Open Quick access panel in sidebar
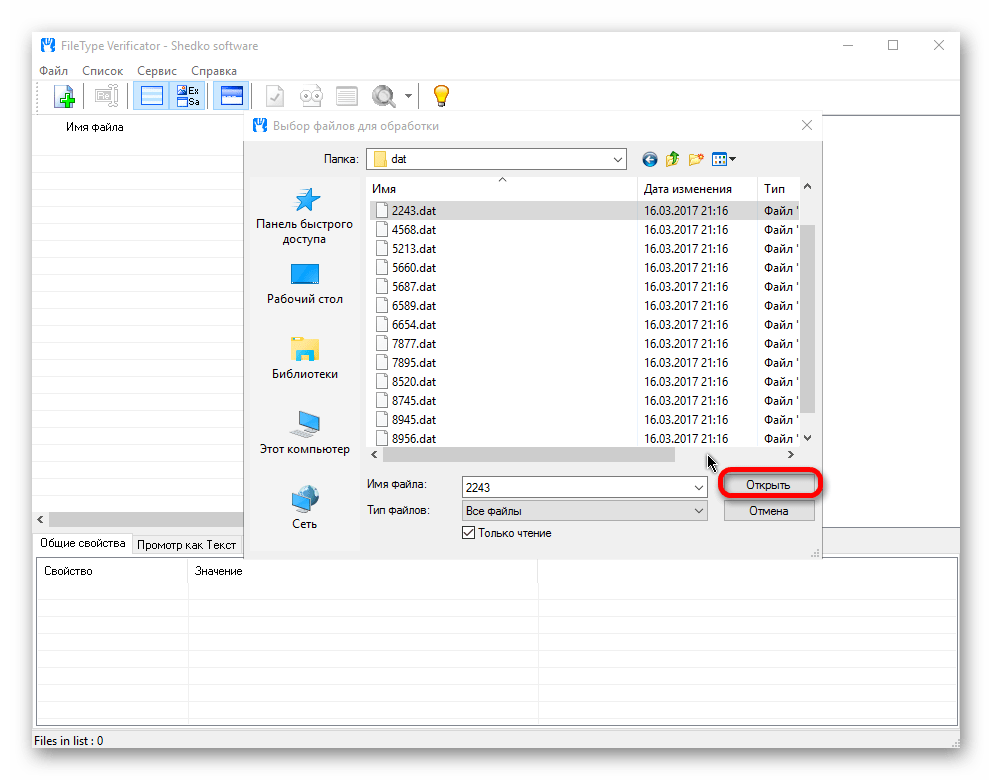992x780 pixels. coord(304,215)
